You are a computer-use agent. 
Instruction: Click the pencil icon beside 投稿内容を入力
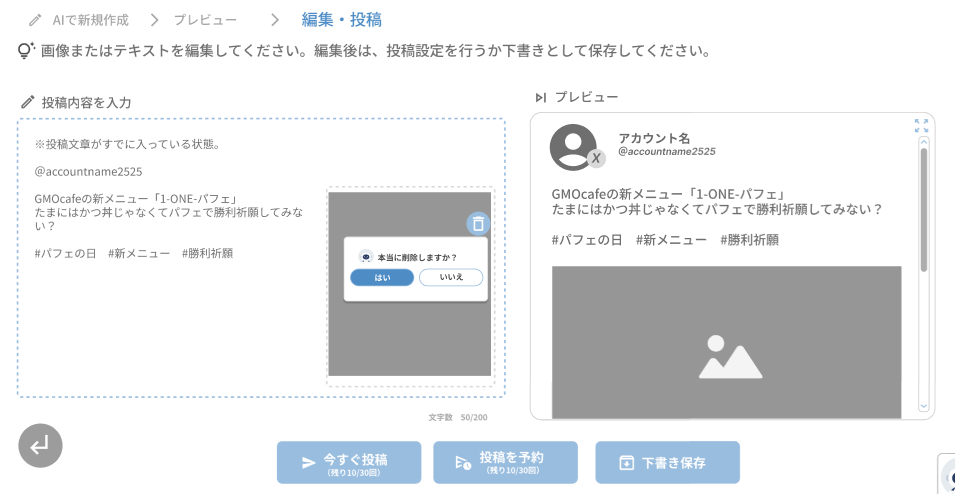(27, 102)
